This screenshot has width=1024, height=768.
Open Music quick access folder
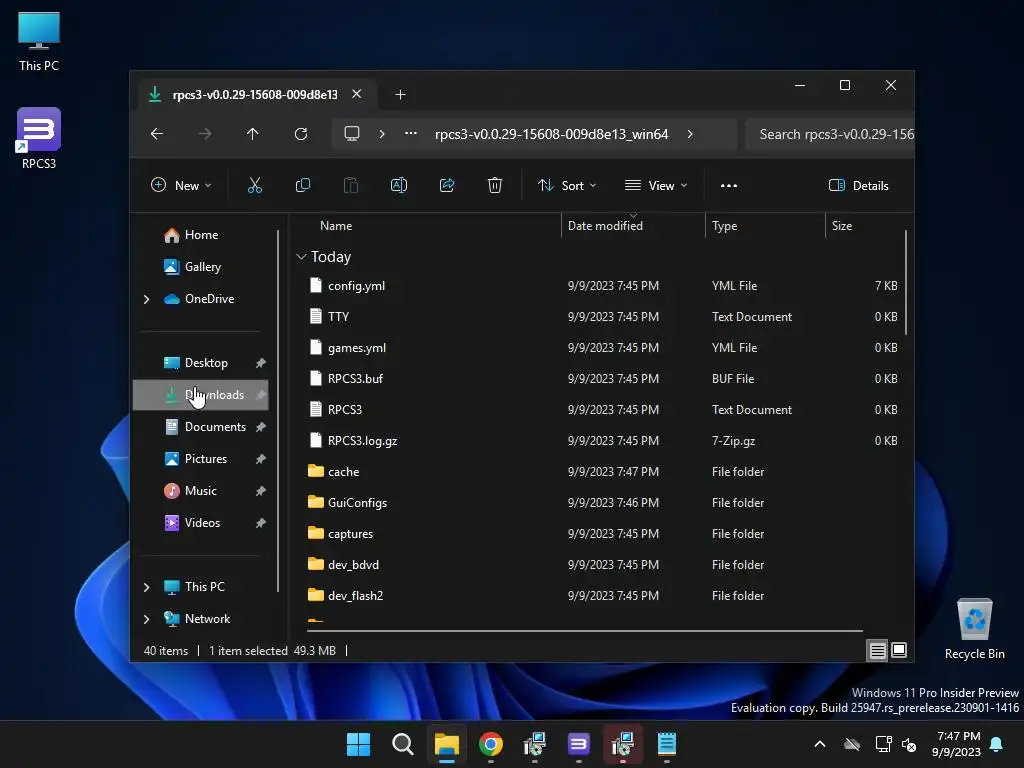pyautogui.click(x=200, y=490)
